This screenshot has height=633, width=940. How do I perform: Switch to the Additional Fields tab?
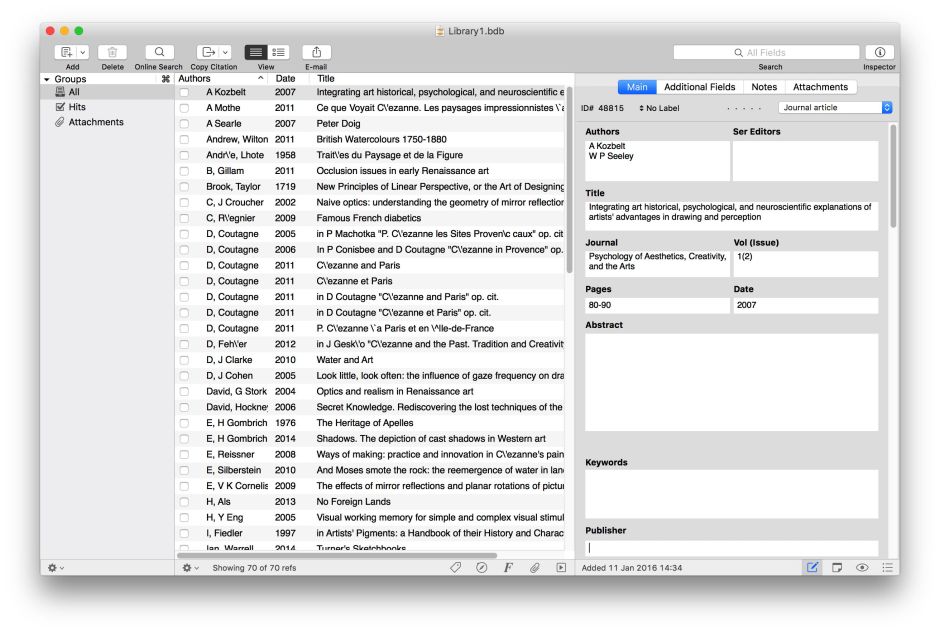coord(699,87)
